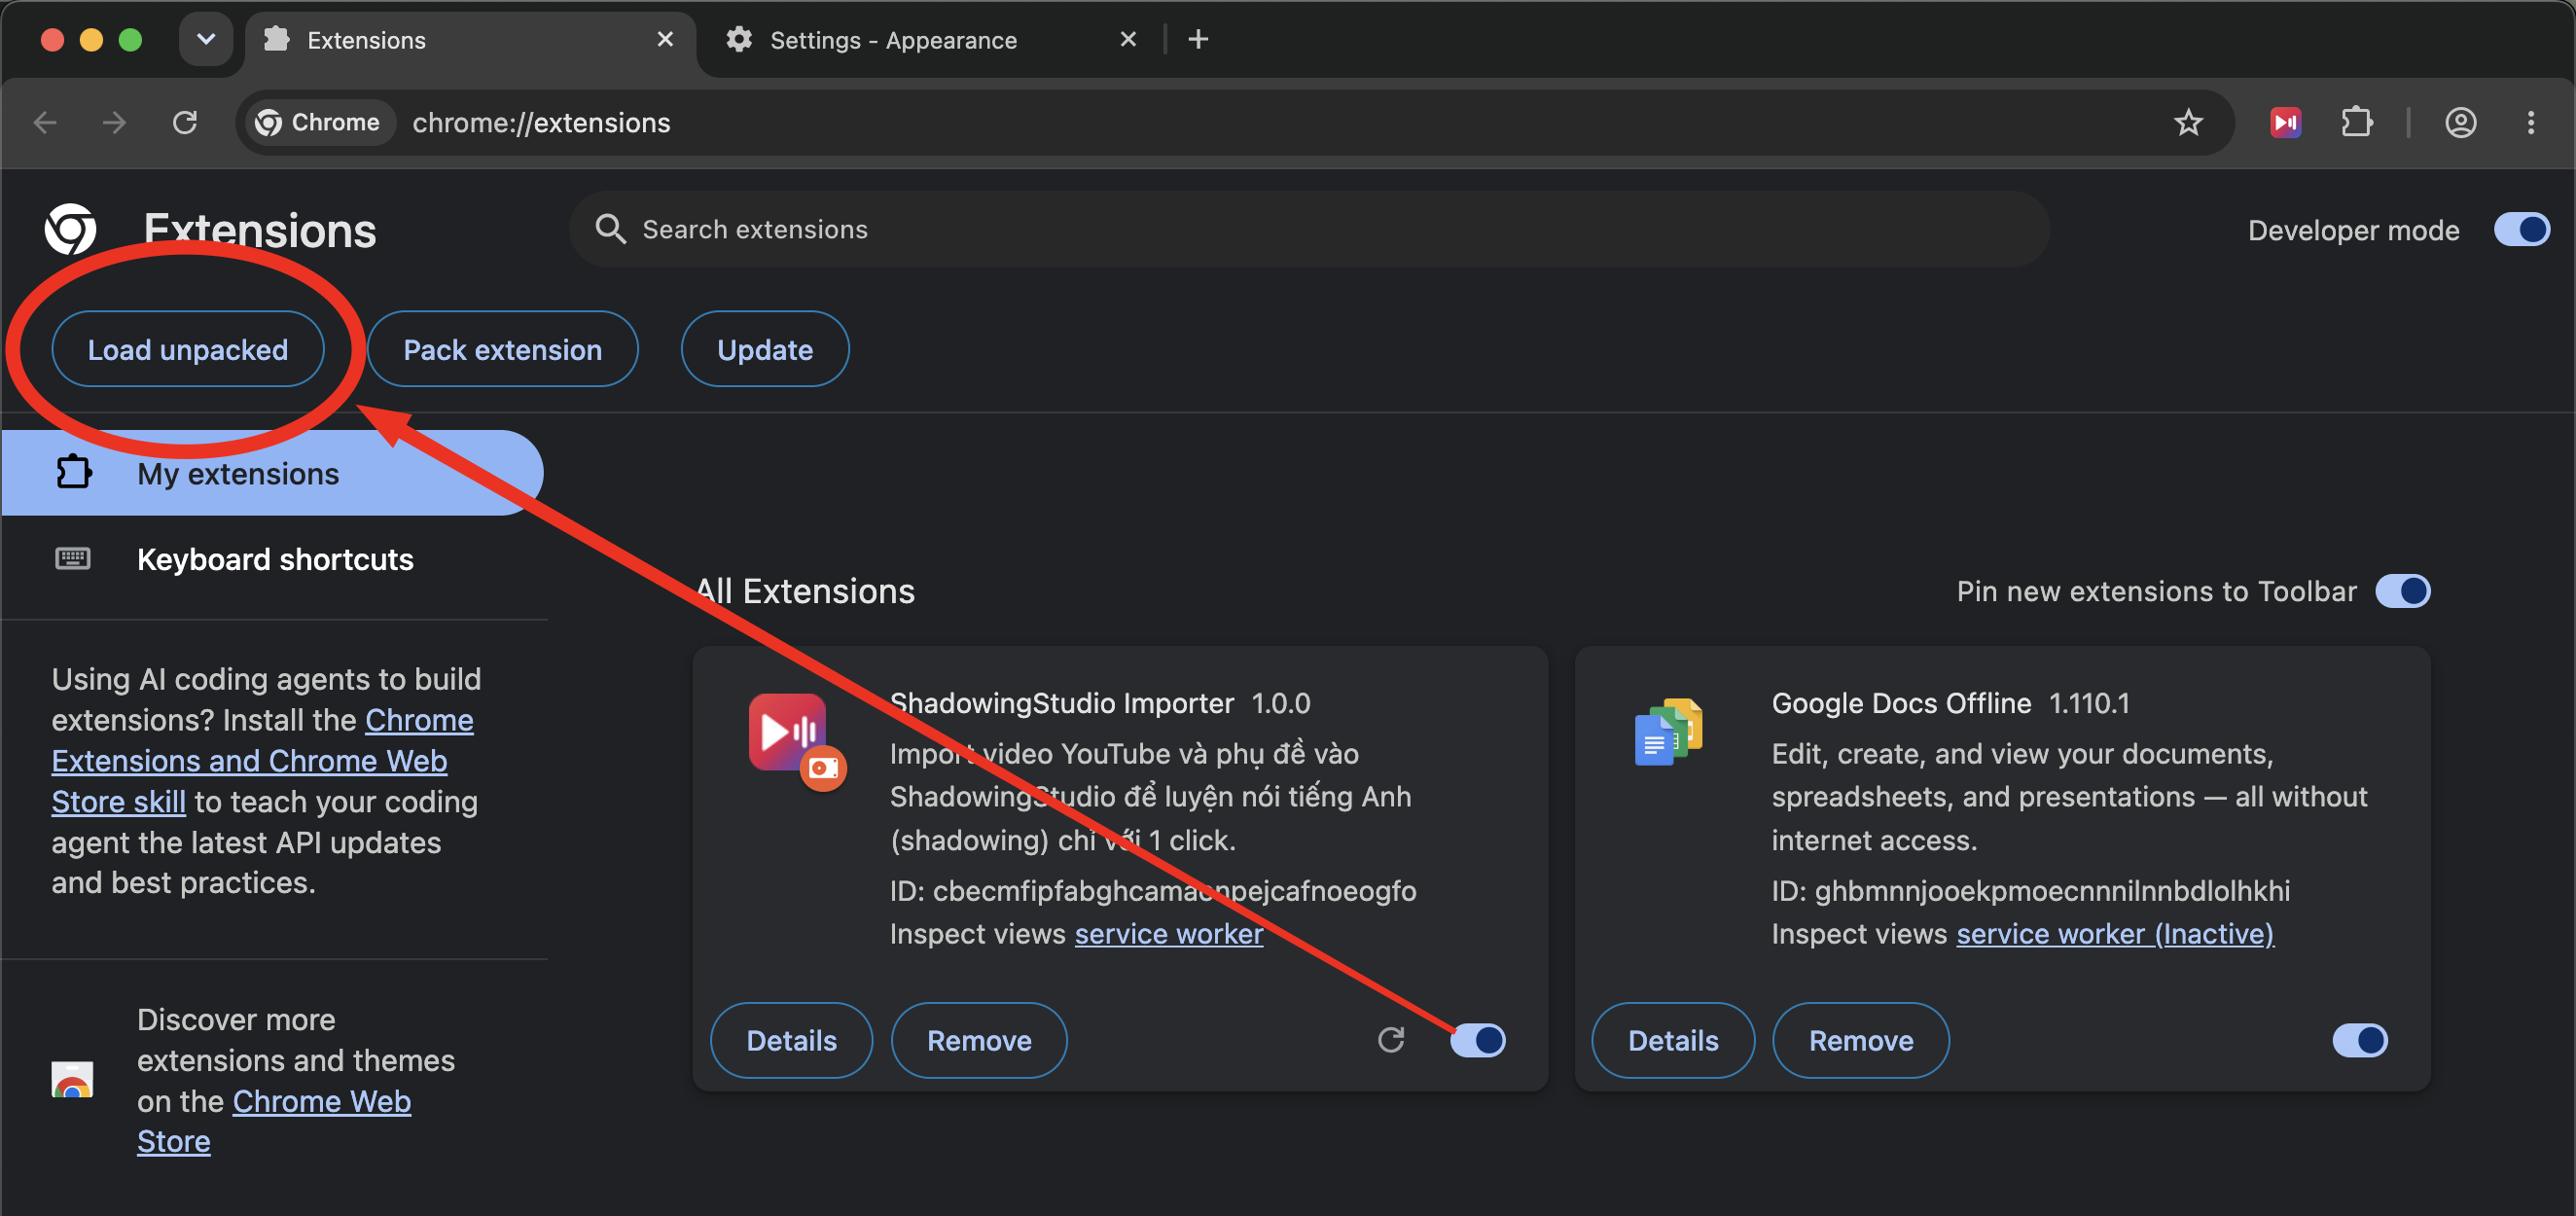
Task: Click the Chrome logo beside Extensions heading
Action: click(71, 230)
